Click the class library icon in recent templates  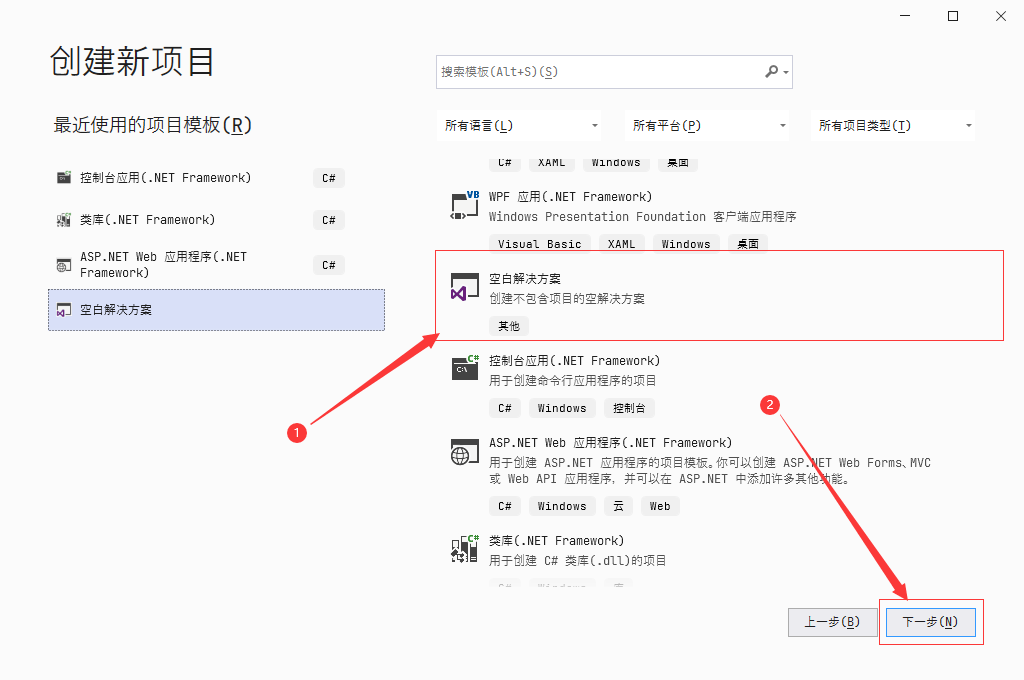63,220
